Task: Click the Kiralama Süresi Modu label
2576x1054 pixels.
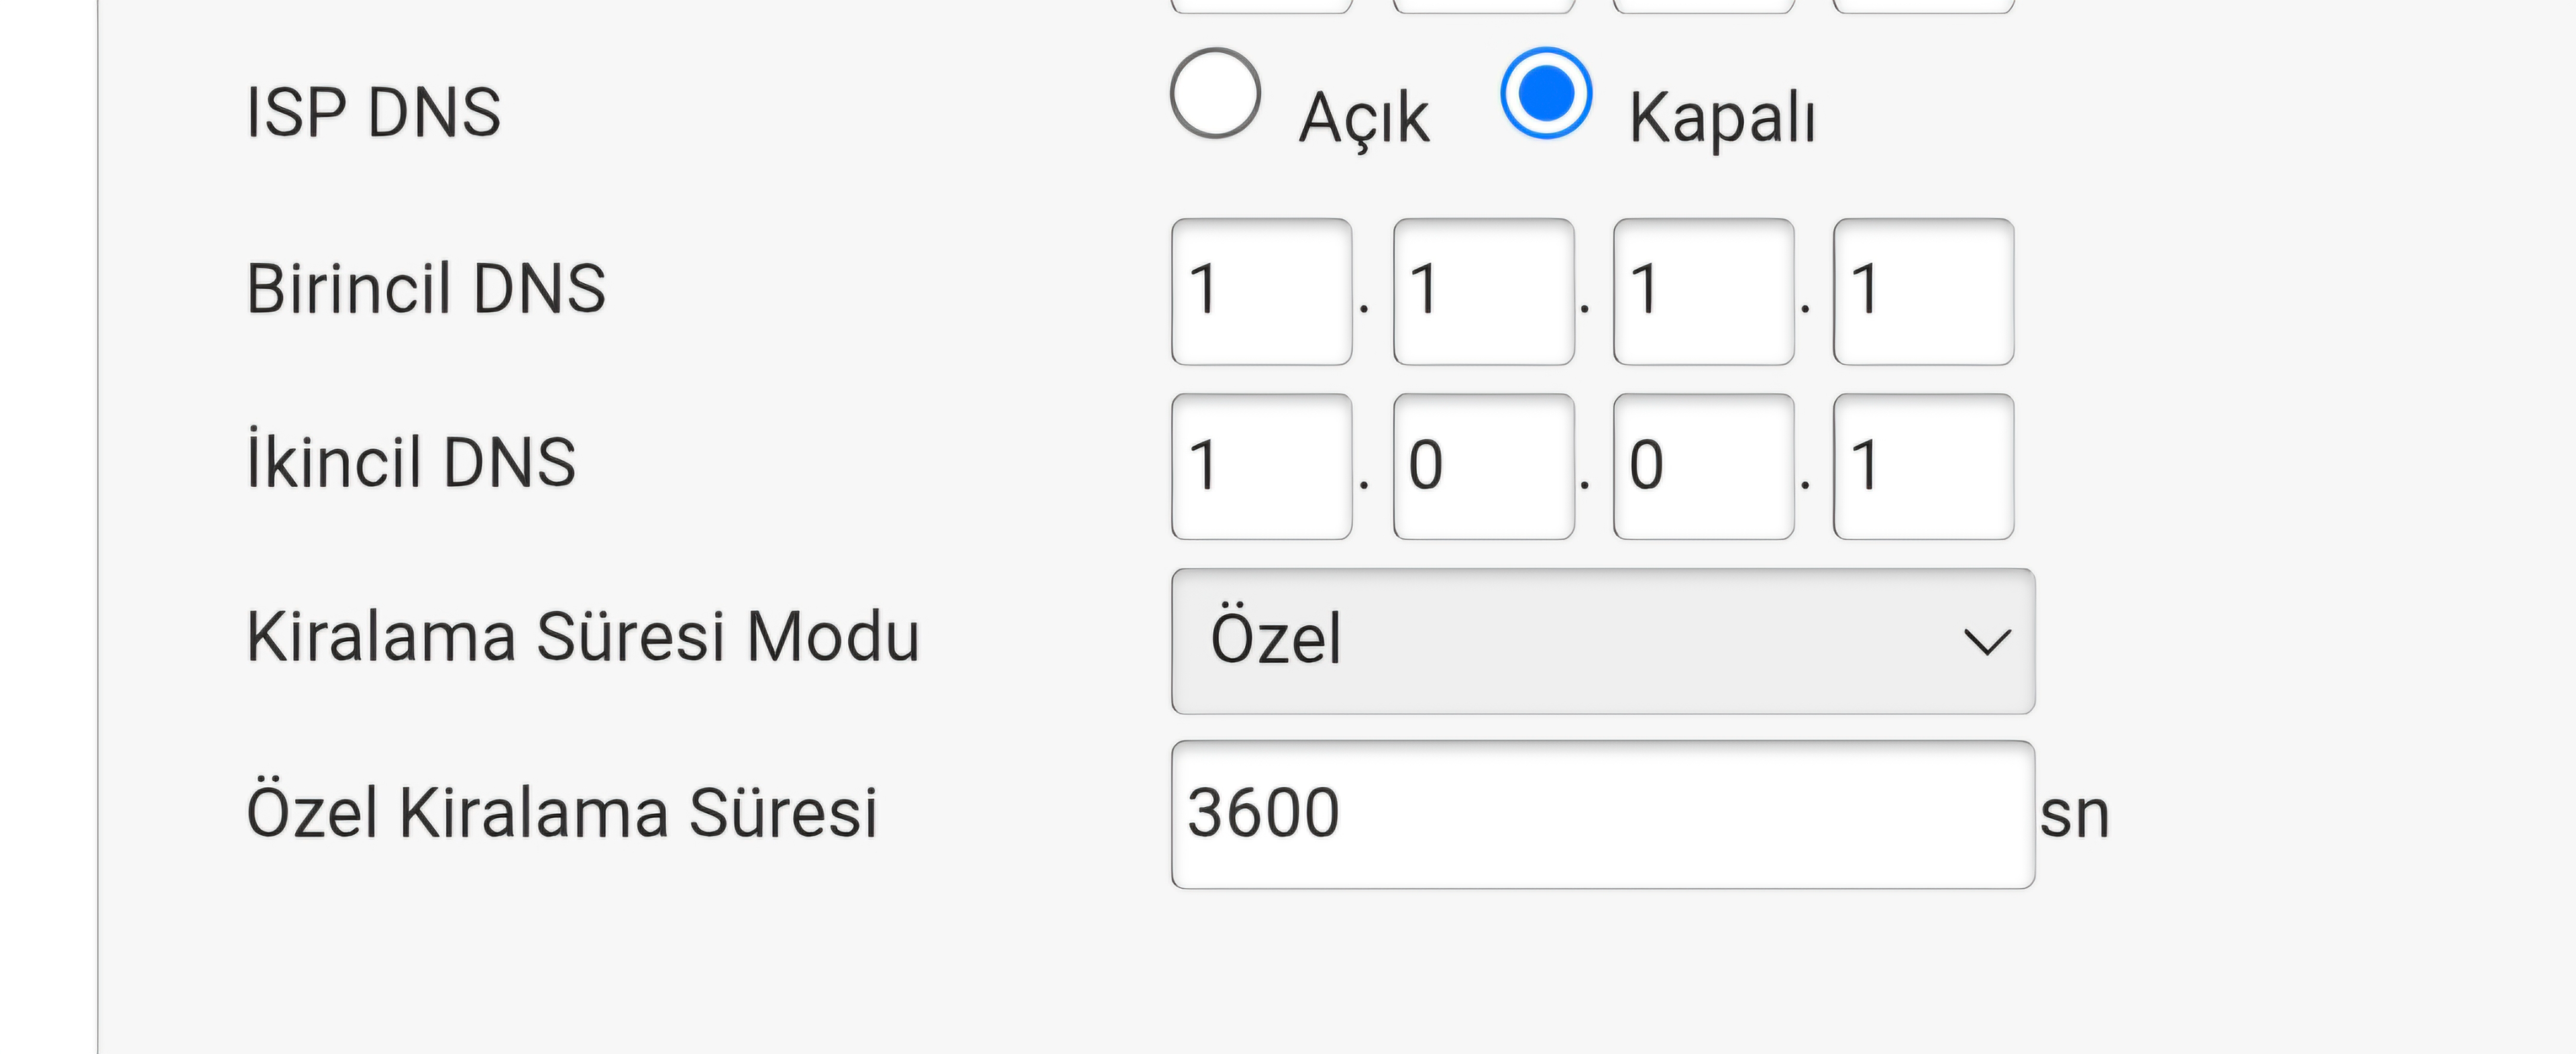Action: (x=582, y=636)
